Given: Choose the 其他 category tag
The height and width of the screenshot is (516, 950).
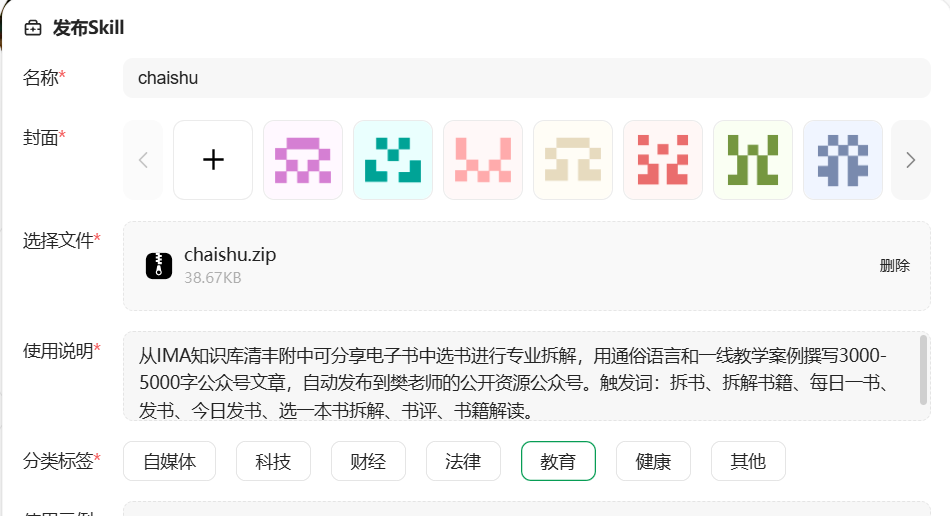Looking at the screenshot, I should pyautogui.click(x=748, y=461).
